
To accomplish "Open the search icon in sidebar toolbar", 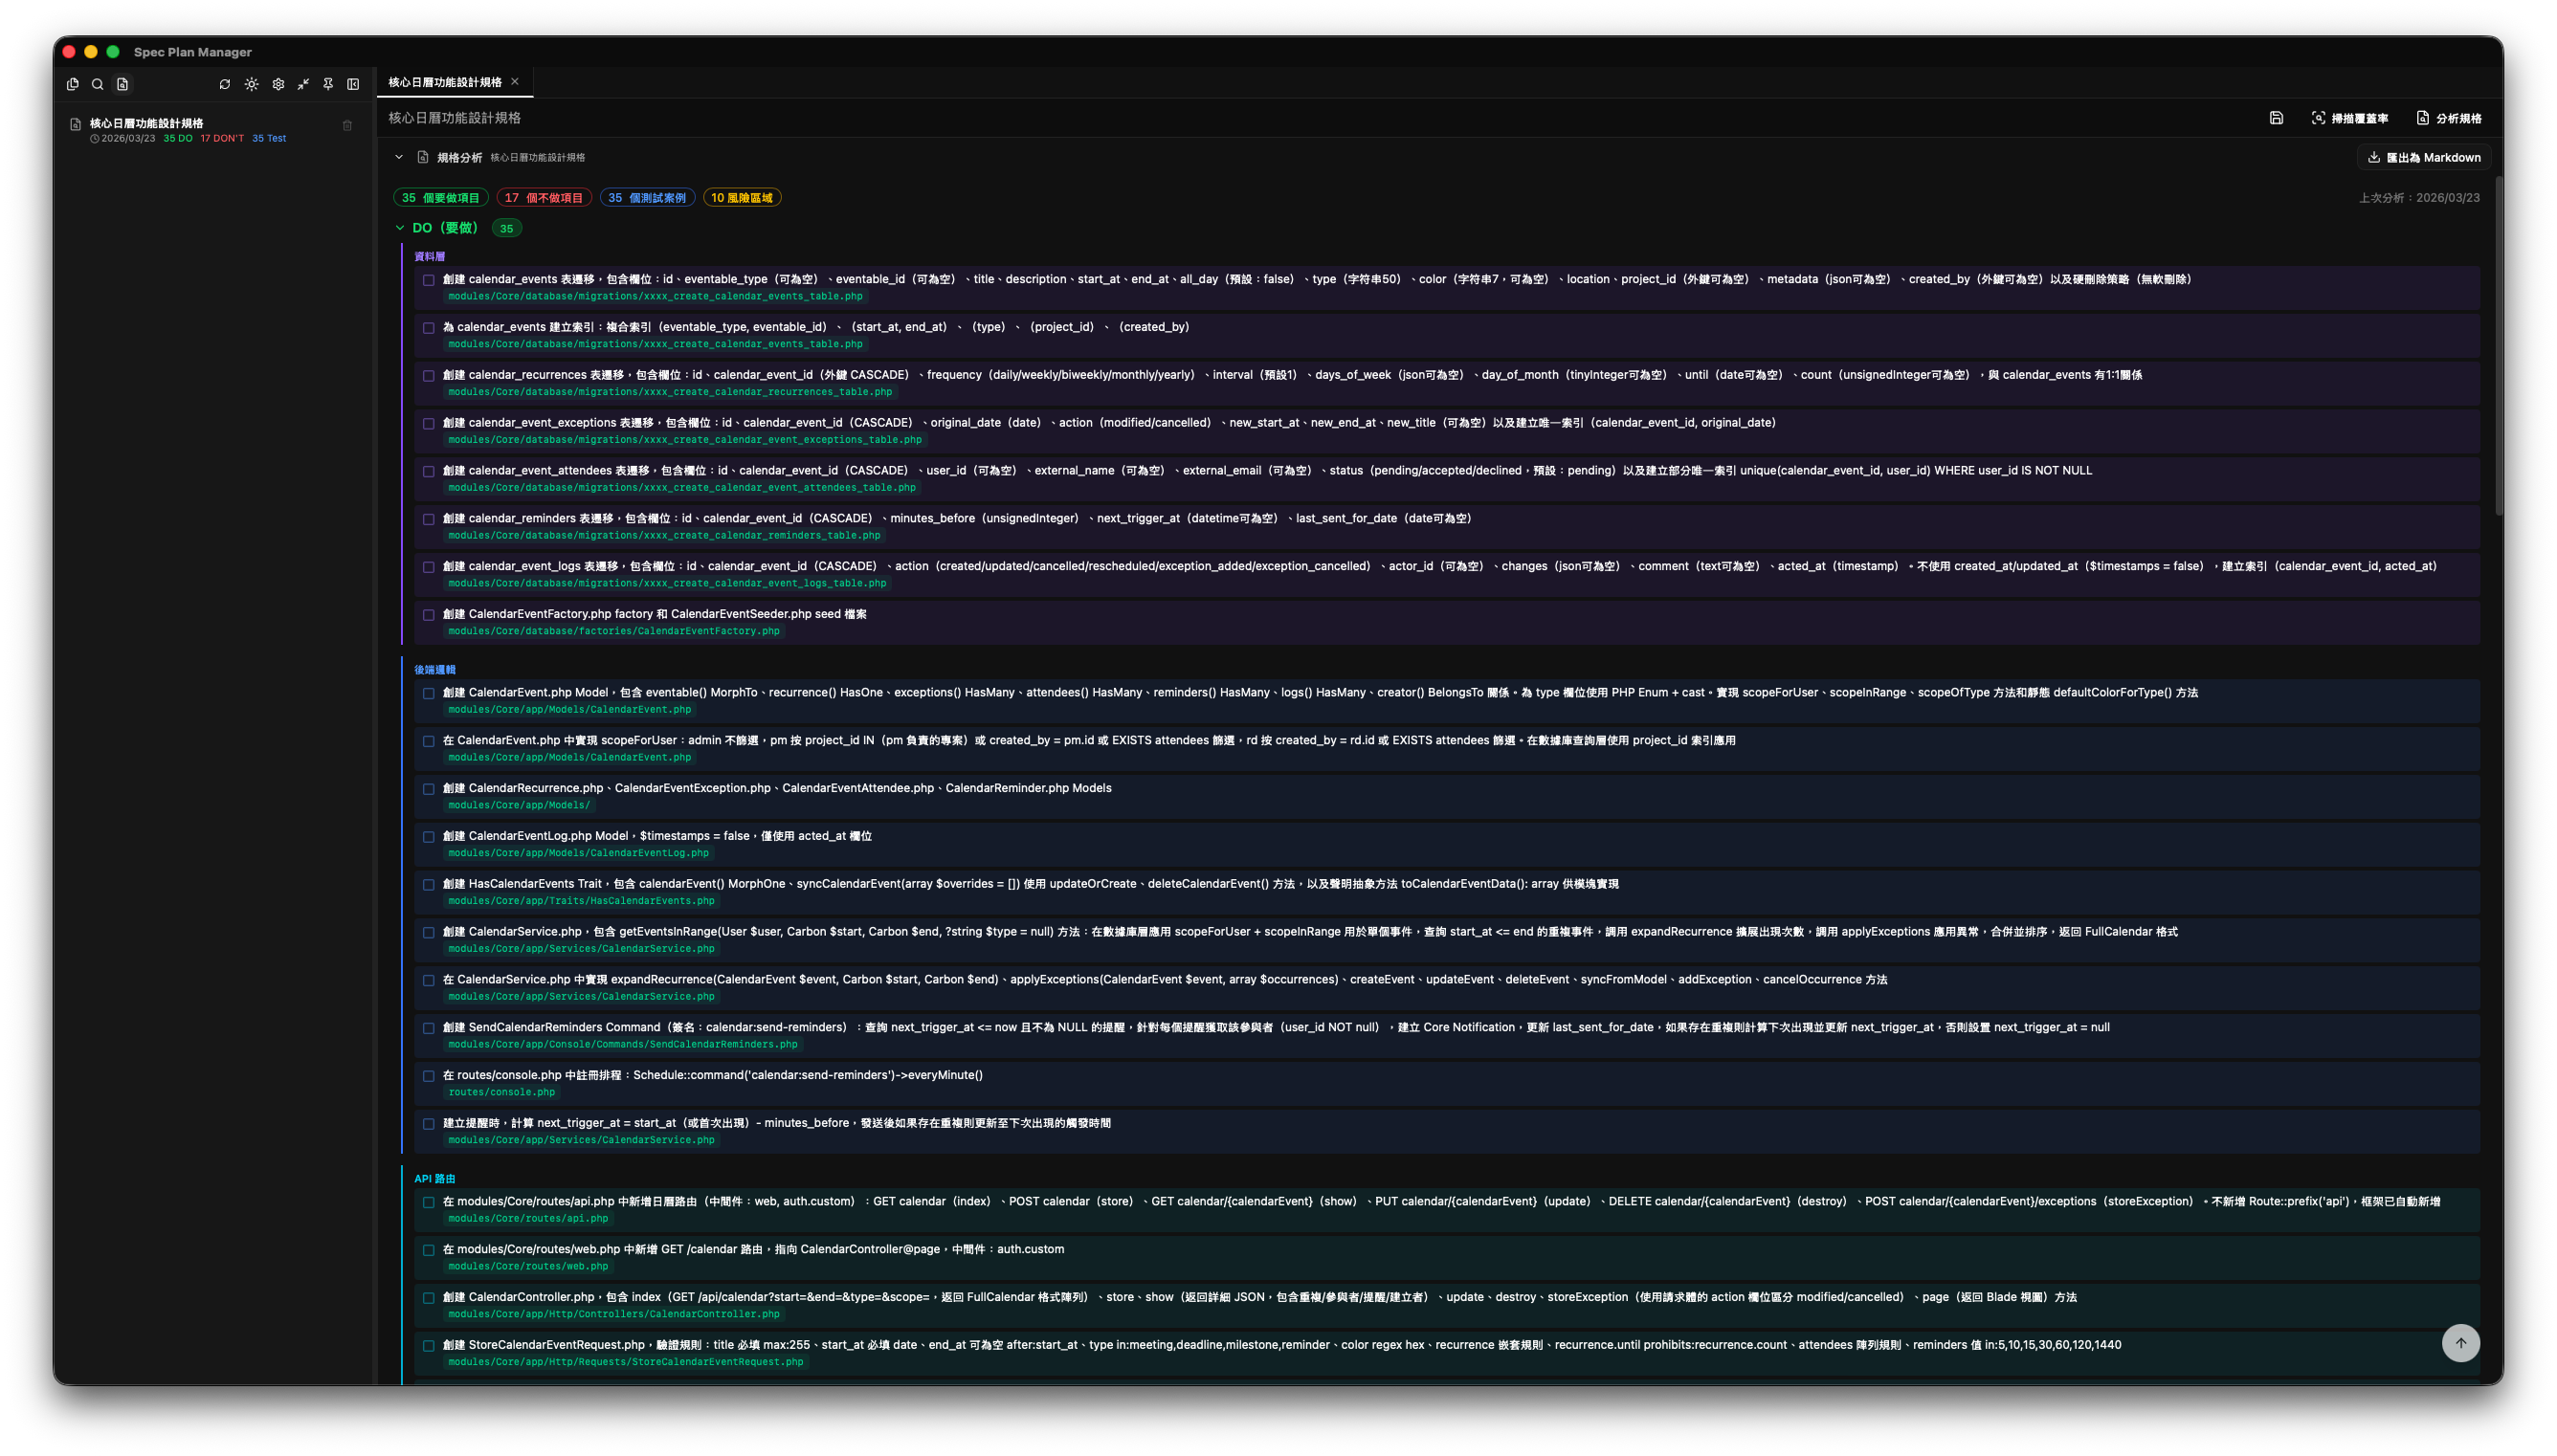I will [x=97, y=84].
